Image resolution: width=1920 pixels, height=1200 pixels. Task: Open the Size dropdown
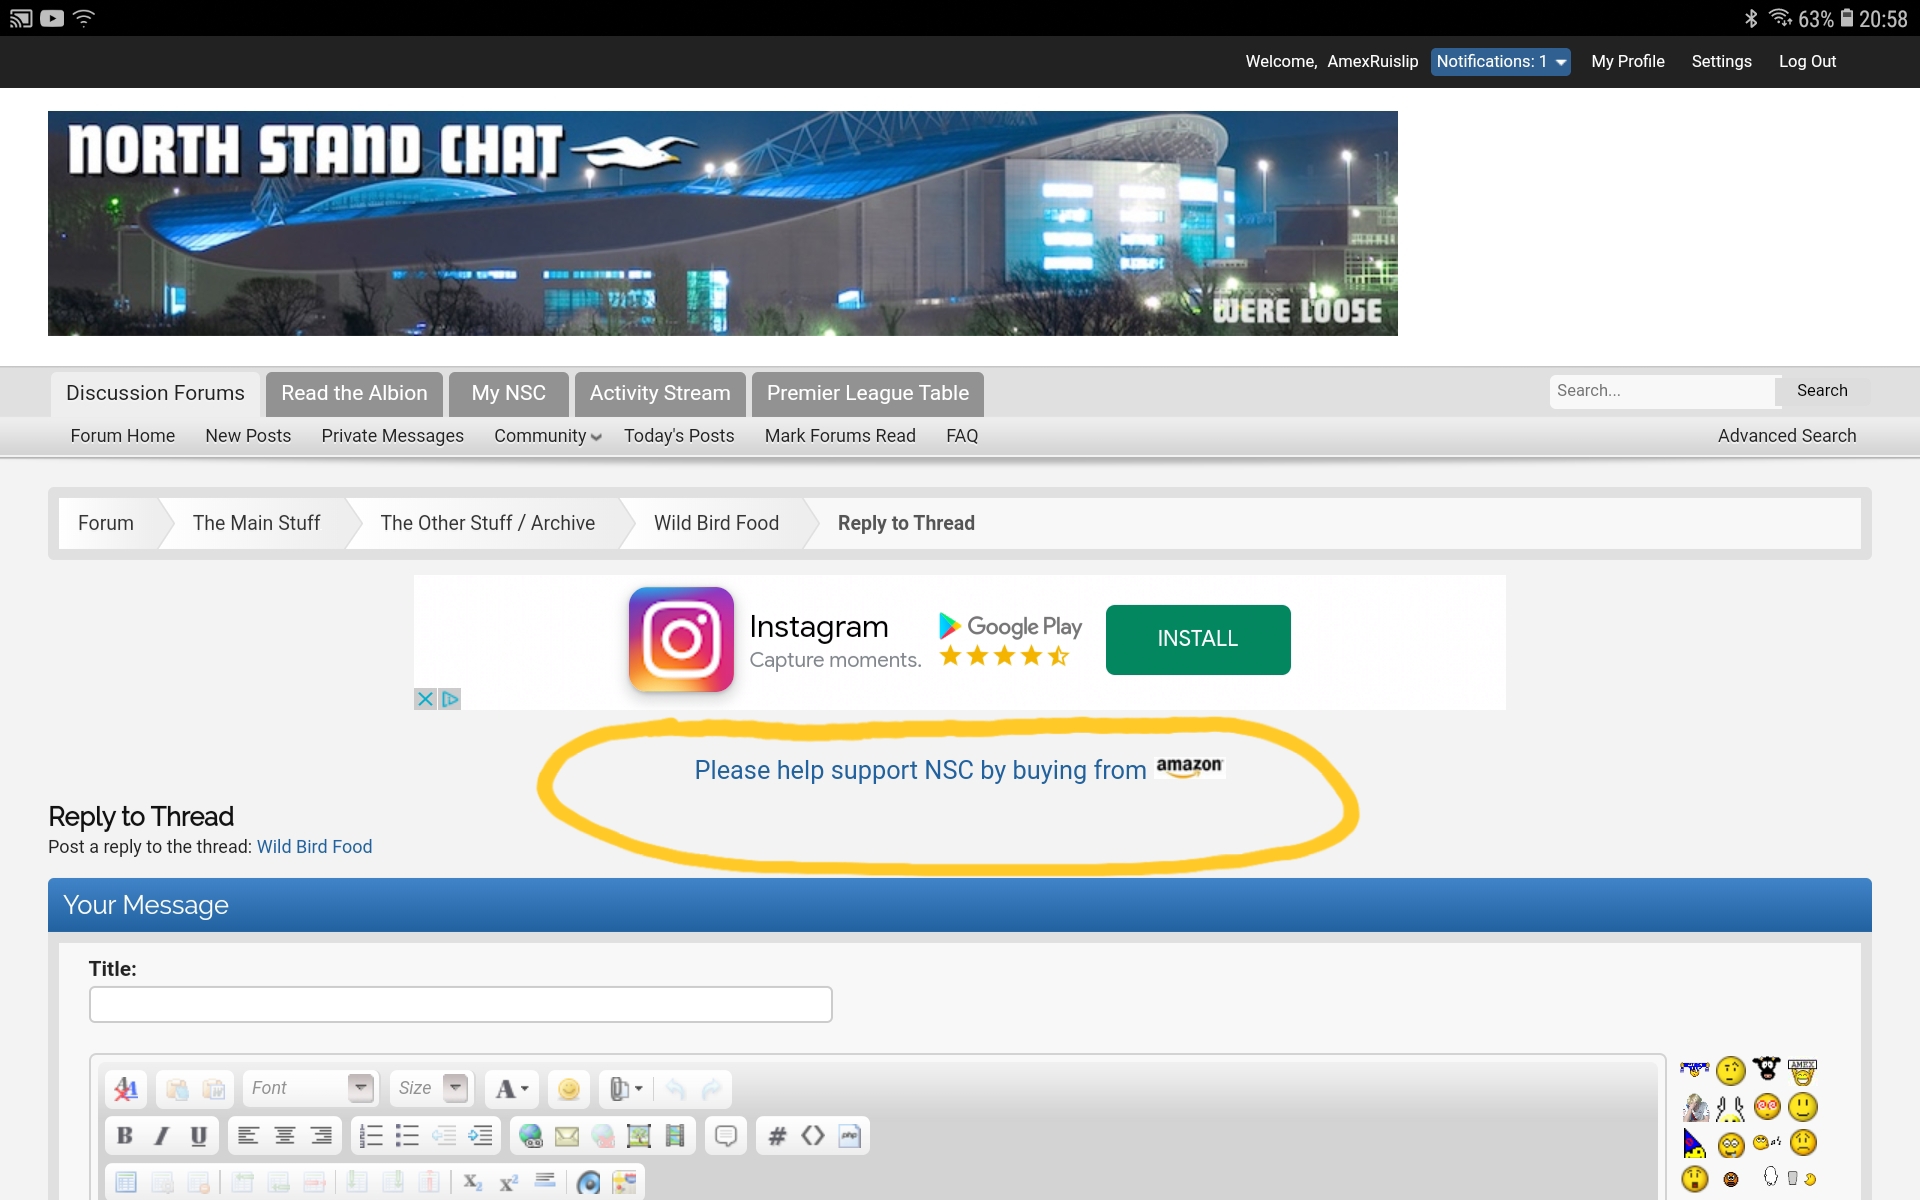pos(430,1088)
